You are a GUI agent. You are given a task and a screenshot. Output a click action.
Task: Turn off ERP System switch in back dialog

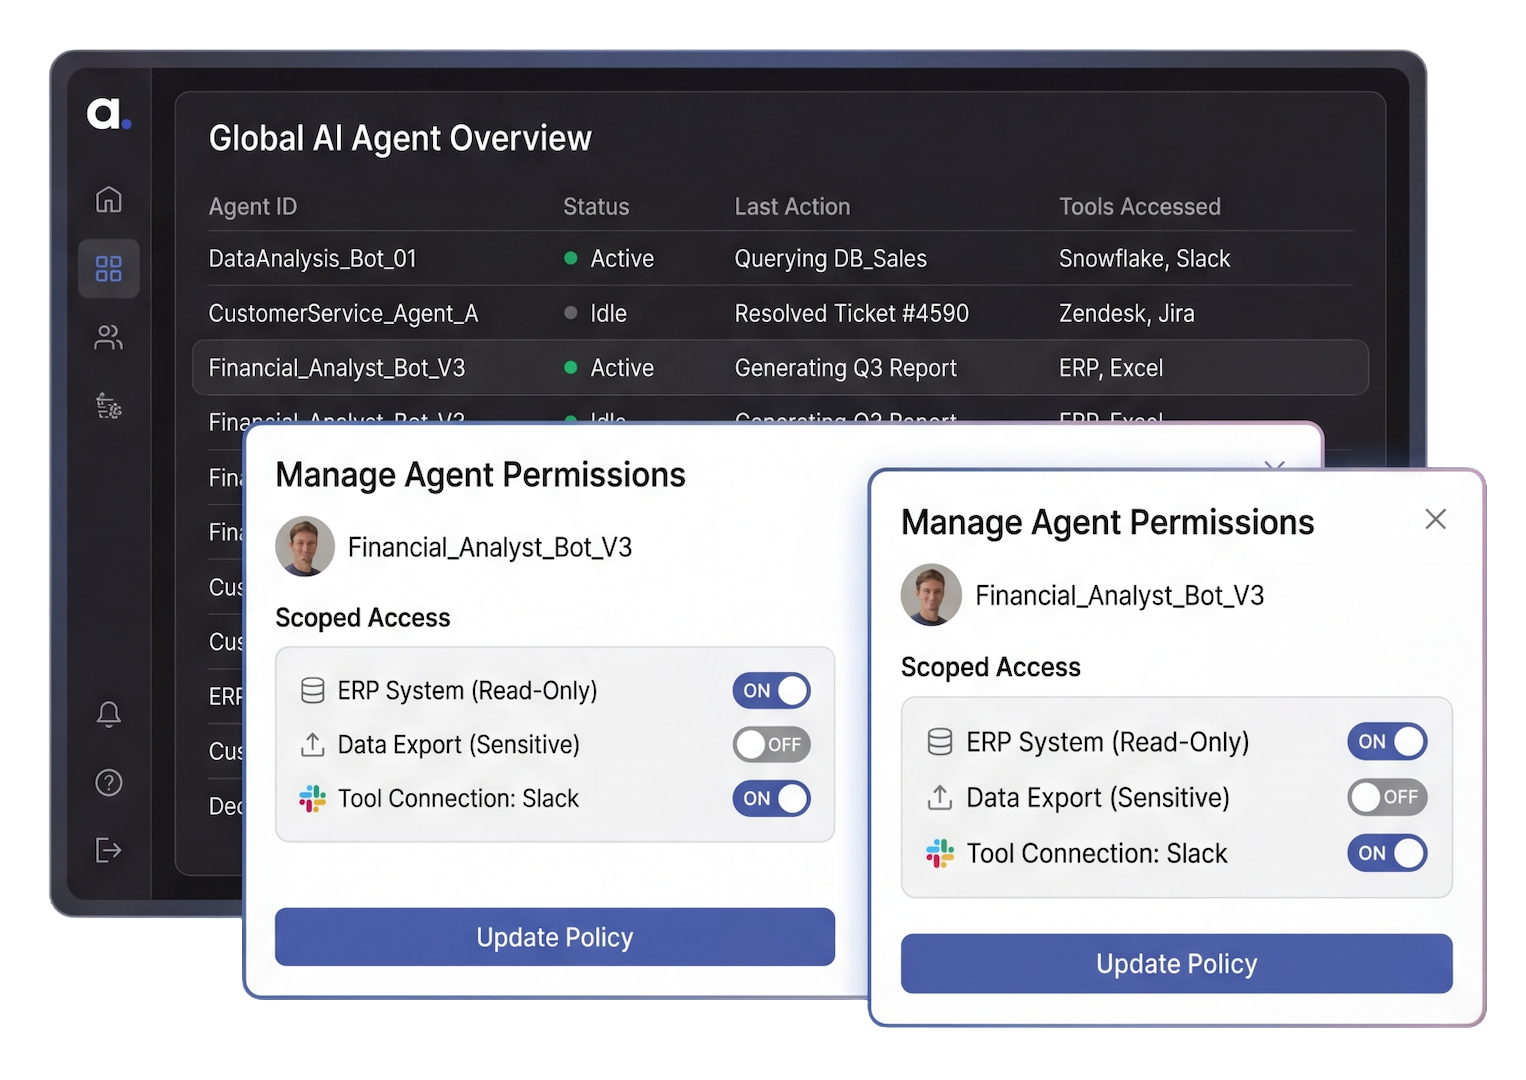[771, 691]
